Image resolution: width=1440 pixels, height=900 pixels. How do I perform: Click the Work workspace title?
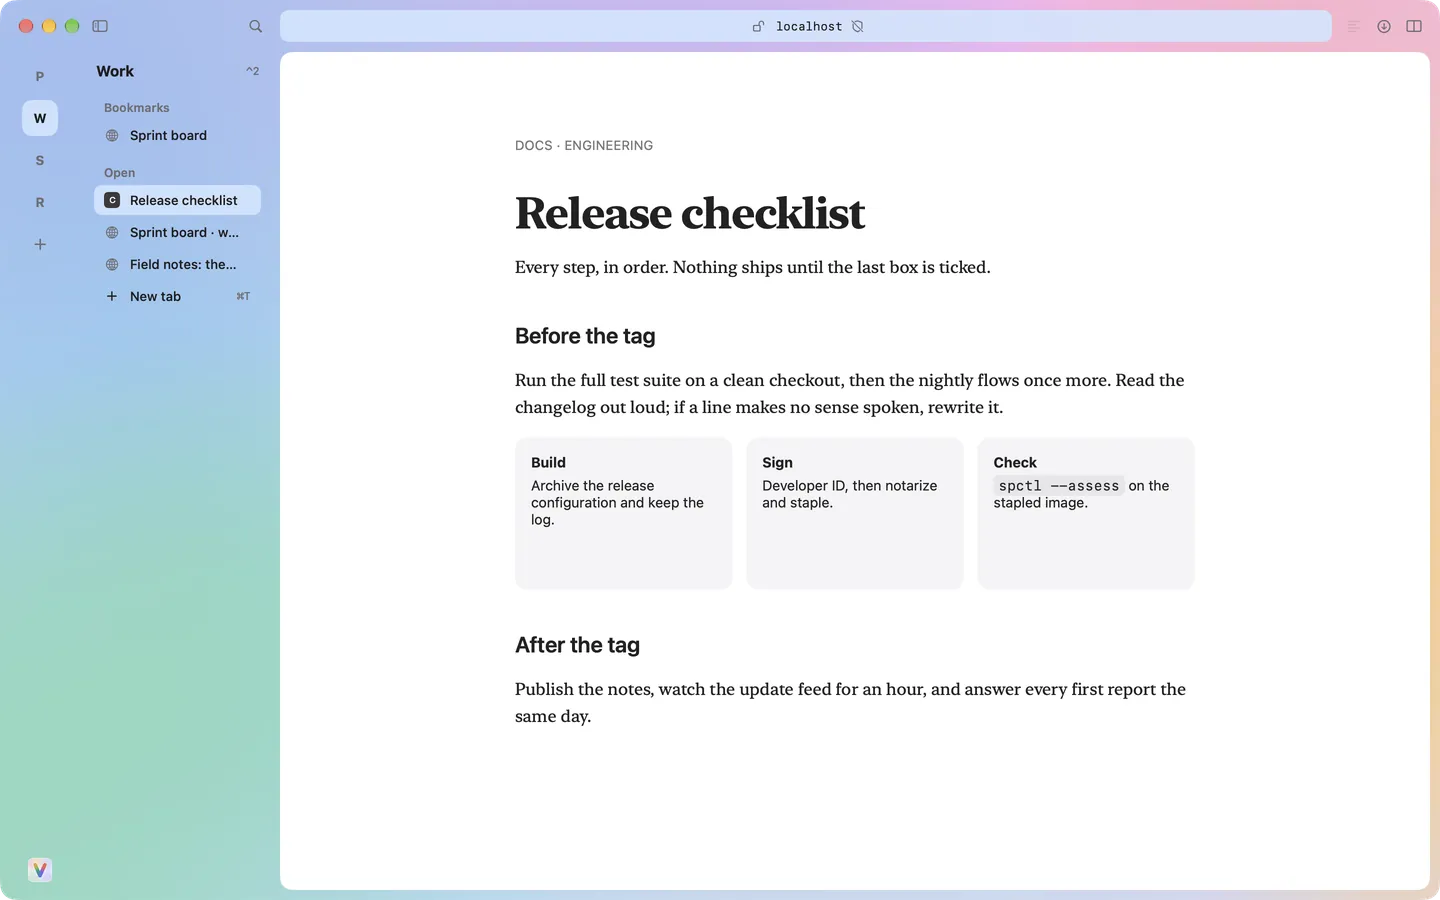point(115,71)
